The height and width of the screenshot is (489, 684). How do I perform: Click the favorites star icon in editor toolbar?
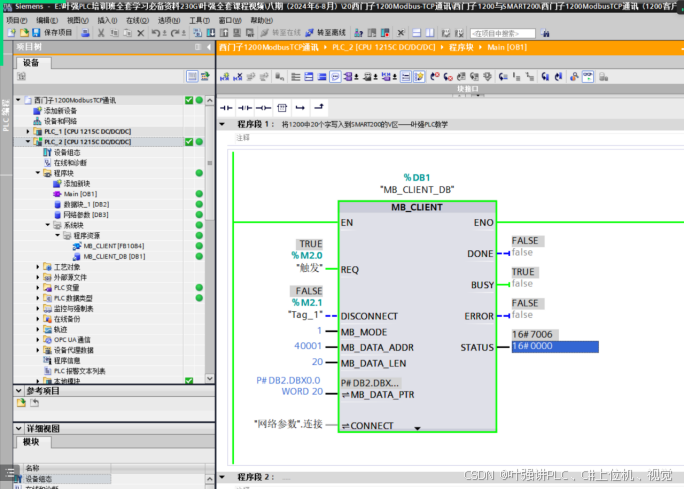(x=419, y=77)
